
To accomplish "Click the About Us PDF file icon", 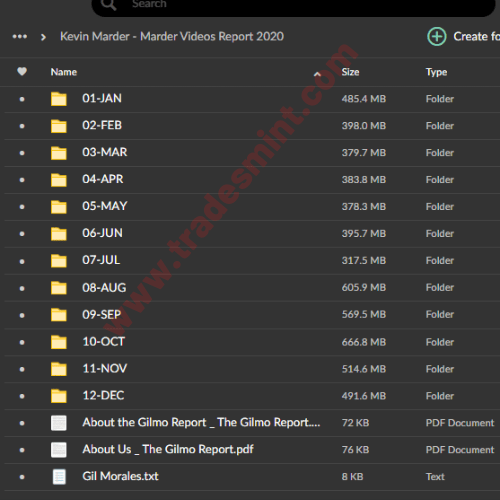I will 59,450.
